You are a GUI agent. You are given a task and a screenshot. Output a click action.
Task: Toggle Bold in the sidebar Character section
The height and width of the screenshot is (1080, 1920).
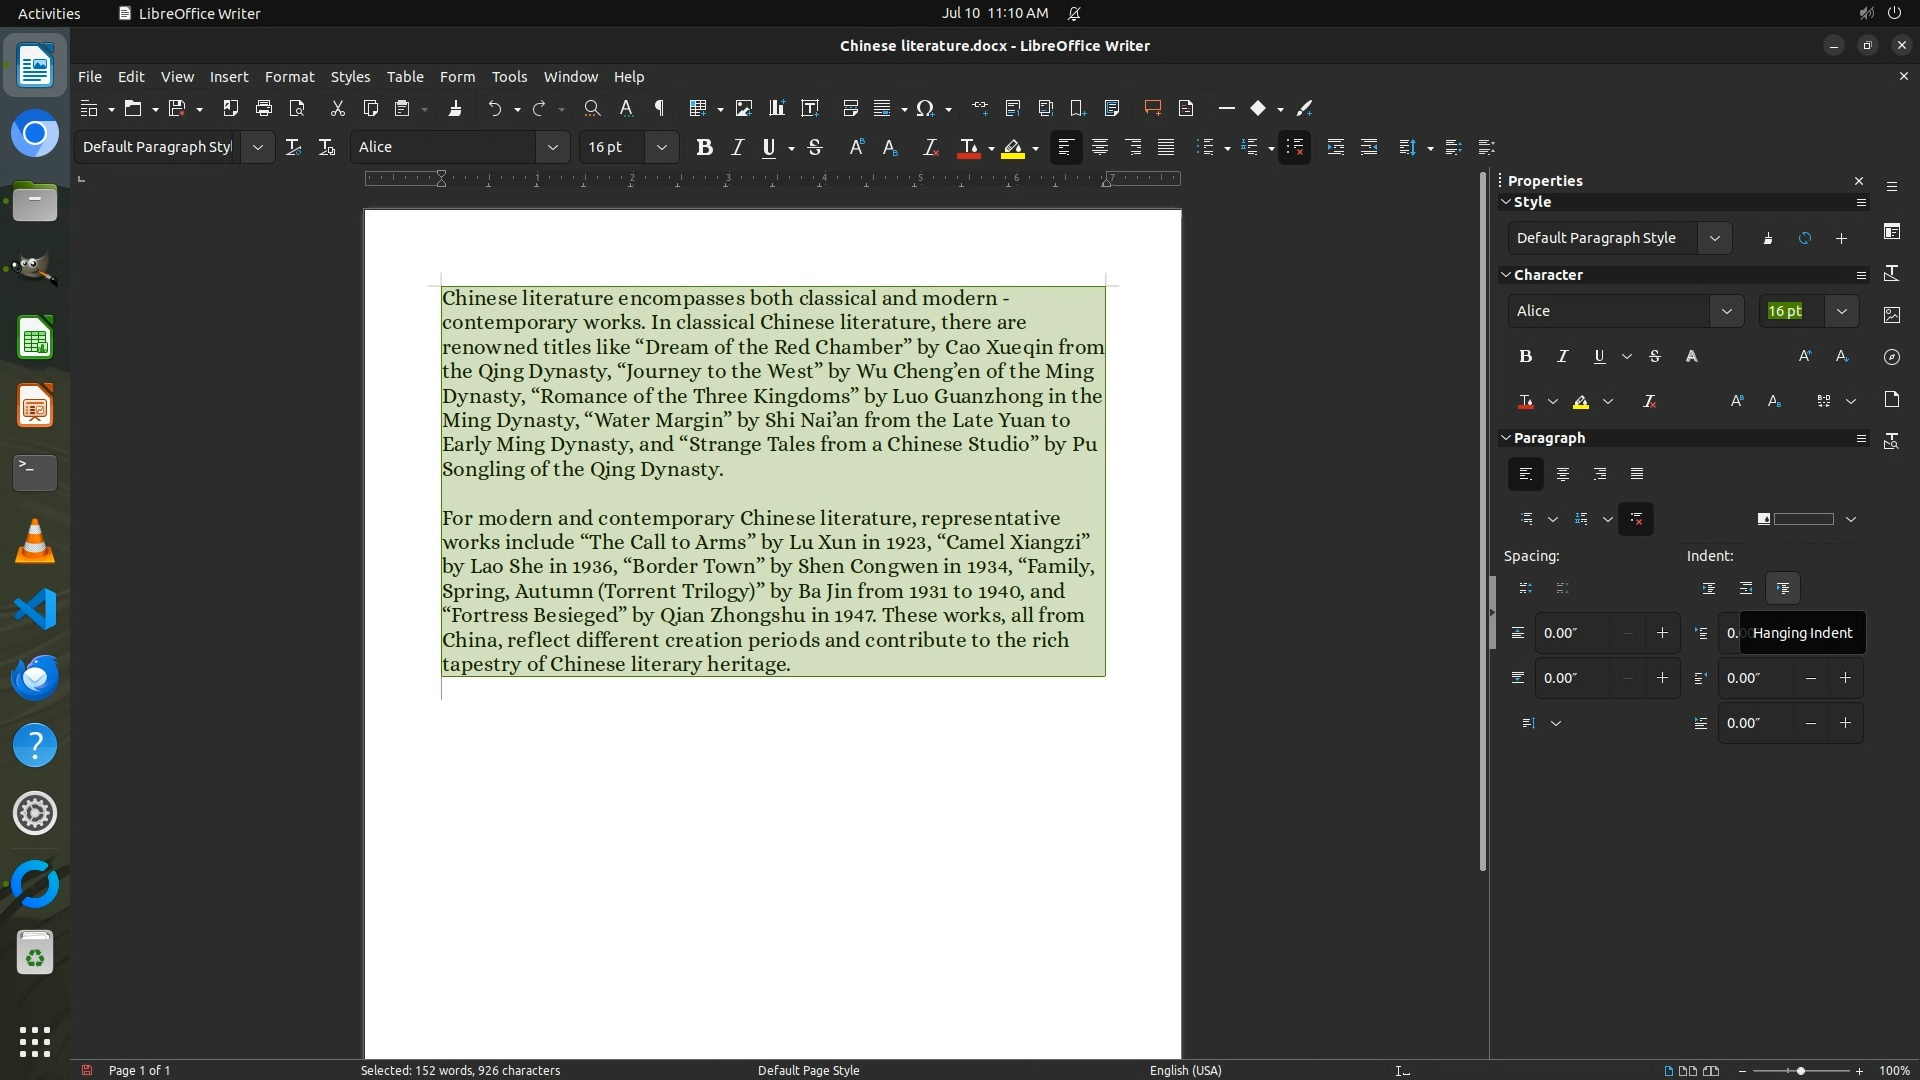coord(1525,356)
